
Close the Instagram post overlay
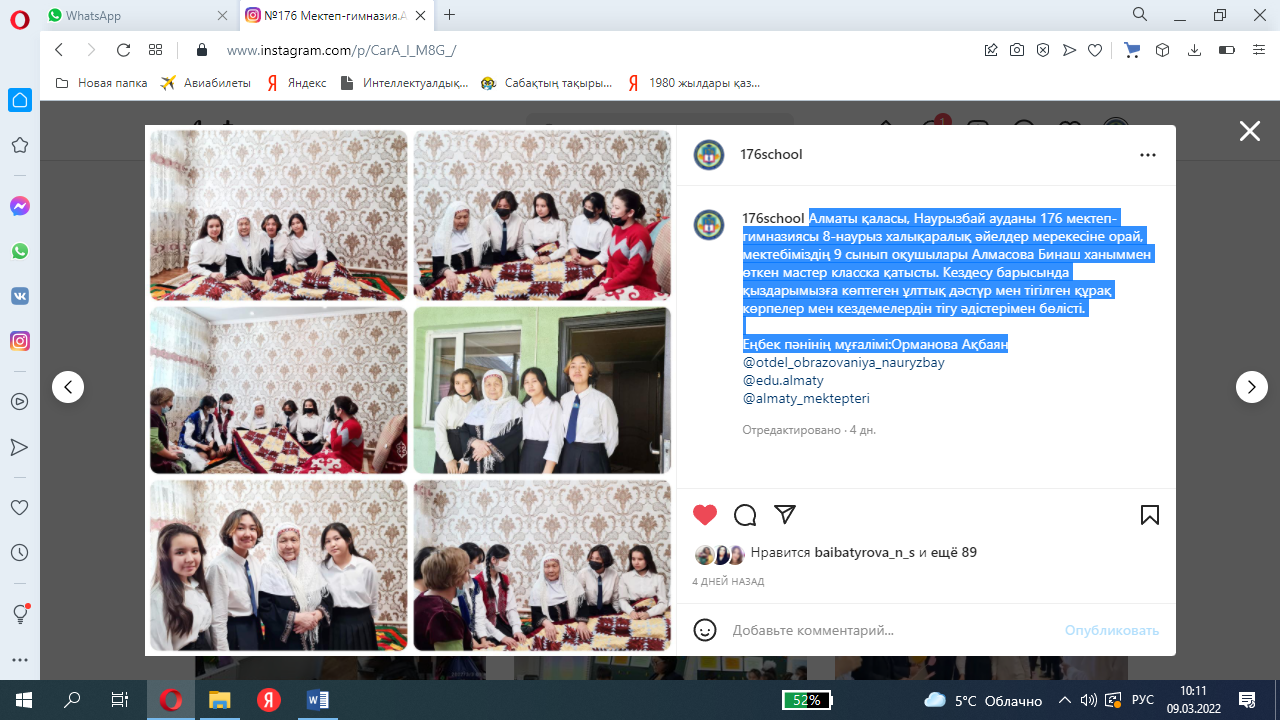1249,131
